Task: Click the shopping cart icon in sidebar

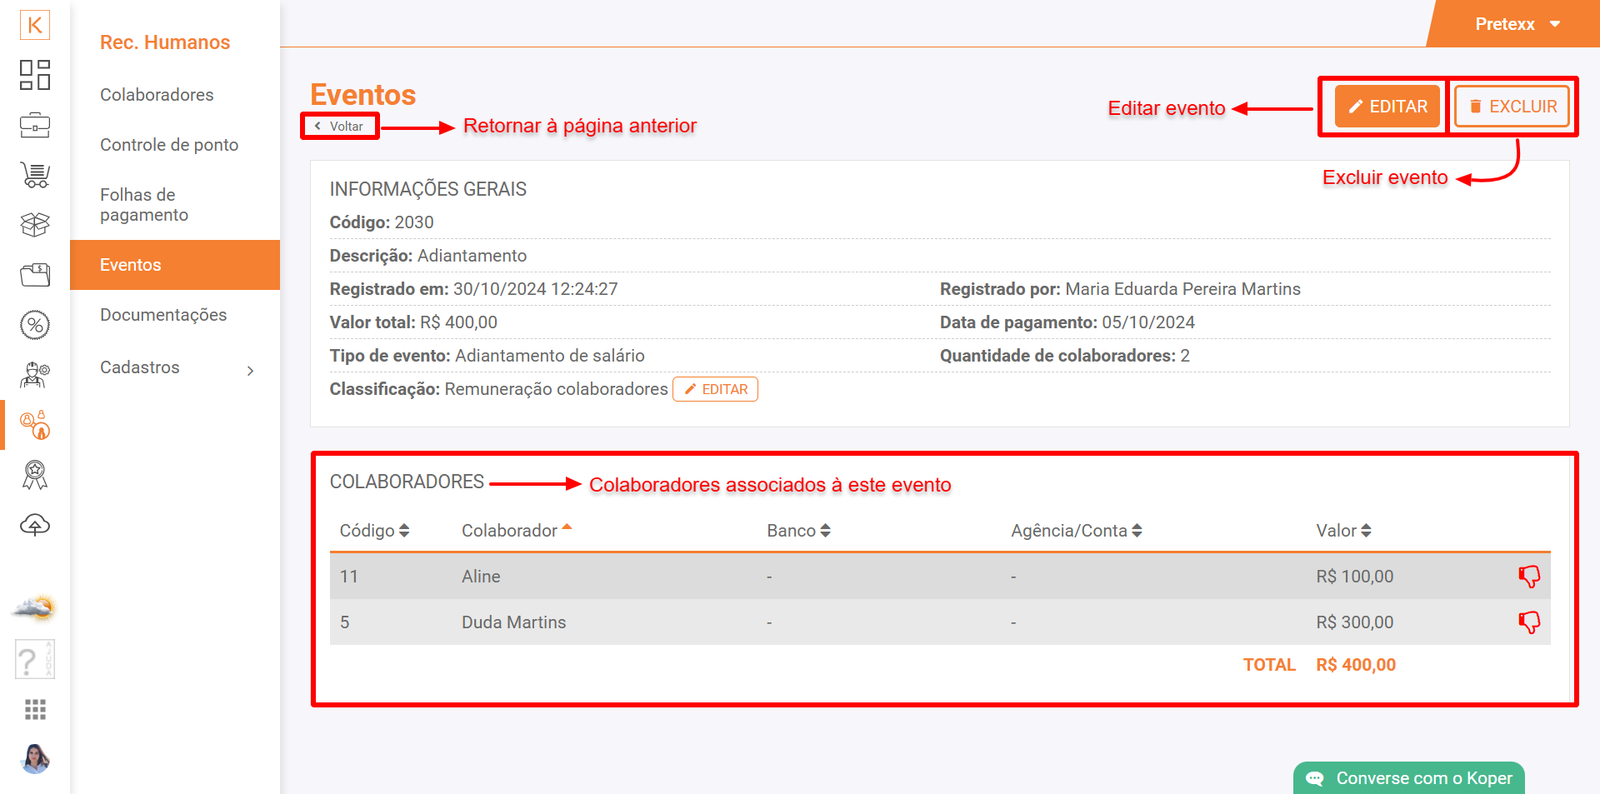Action: (x=35, y=175)
